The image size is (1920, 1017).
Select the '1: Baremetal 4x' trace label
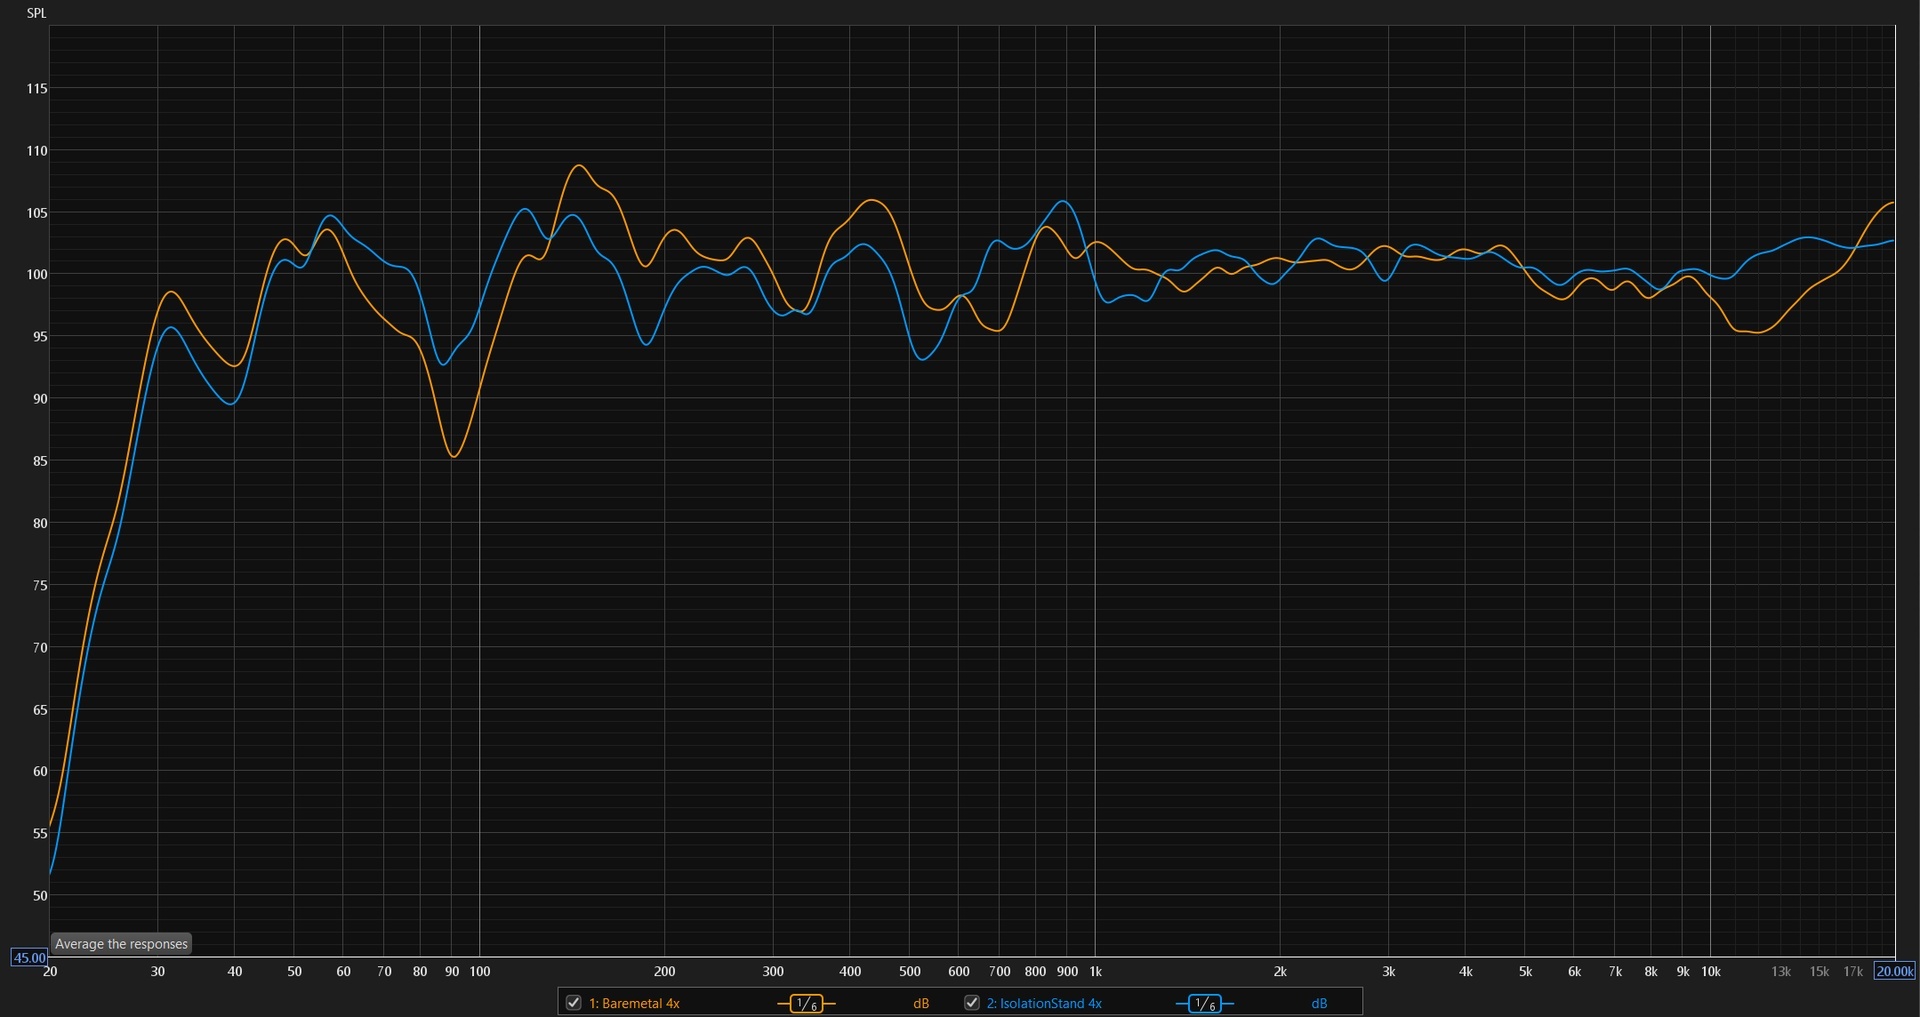click(x=634, y=1003)
